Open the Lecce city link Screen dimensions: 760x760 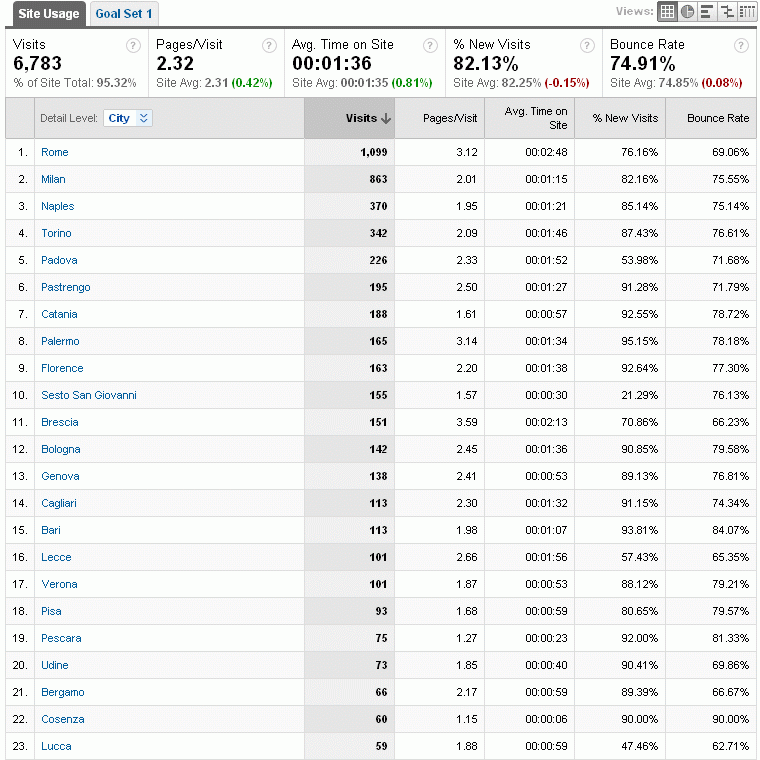[x=56, y=557]
